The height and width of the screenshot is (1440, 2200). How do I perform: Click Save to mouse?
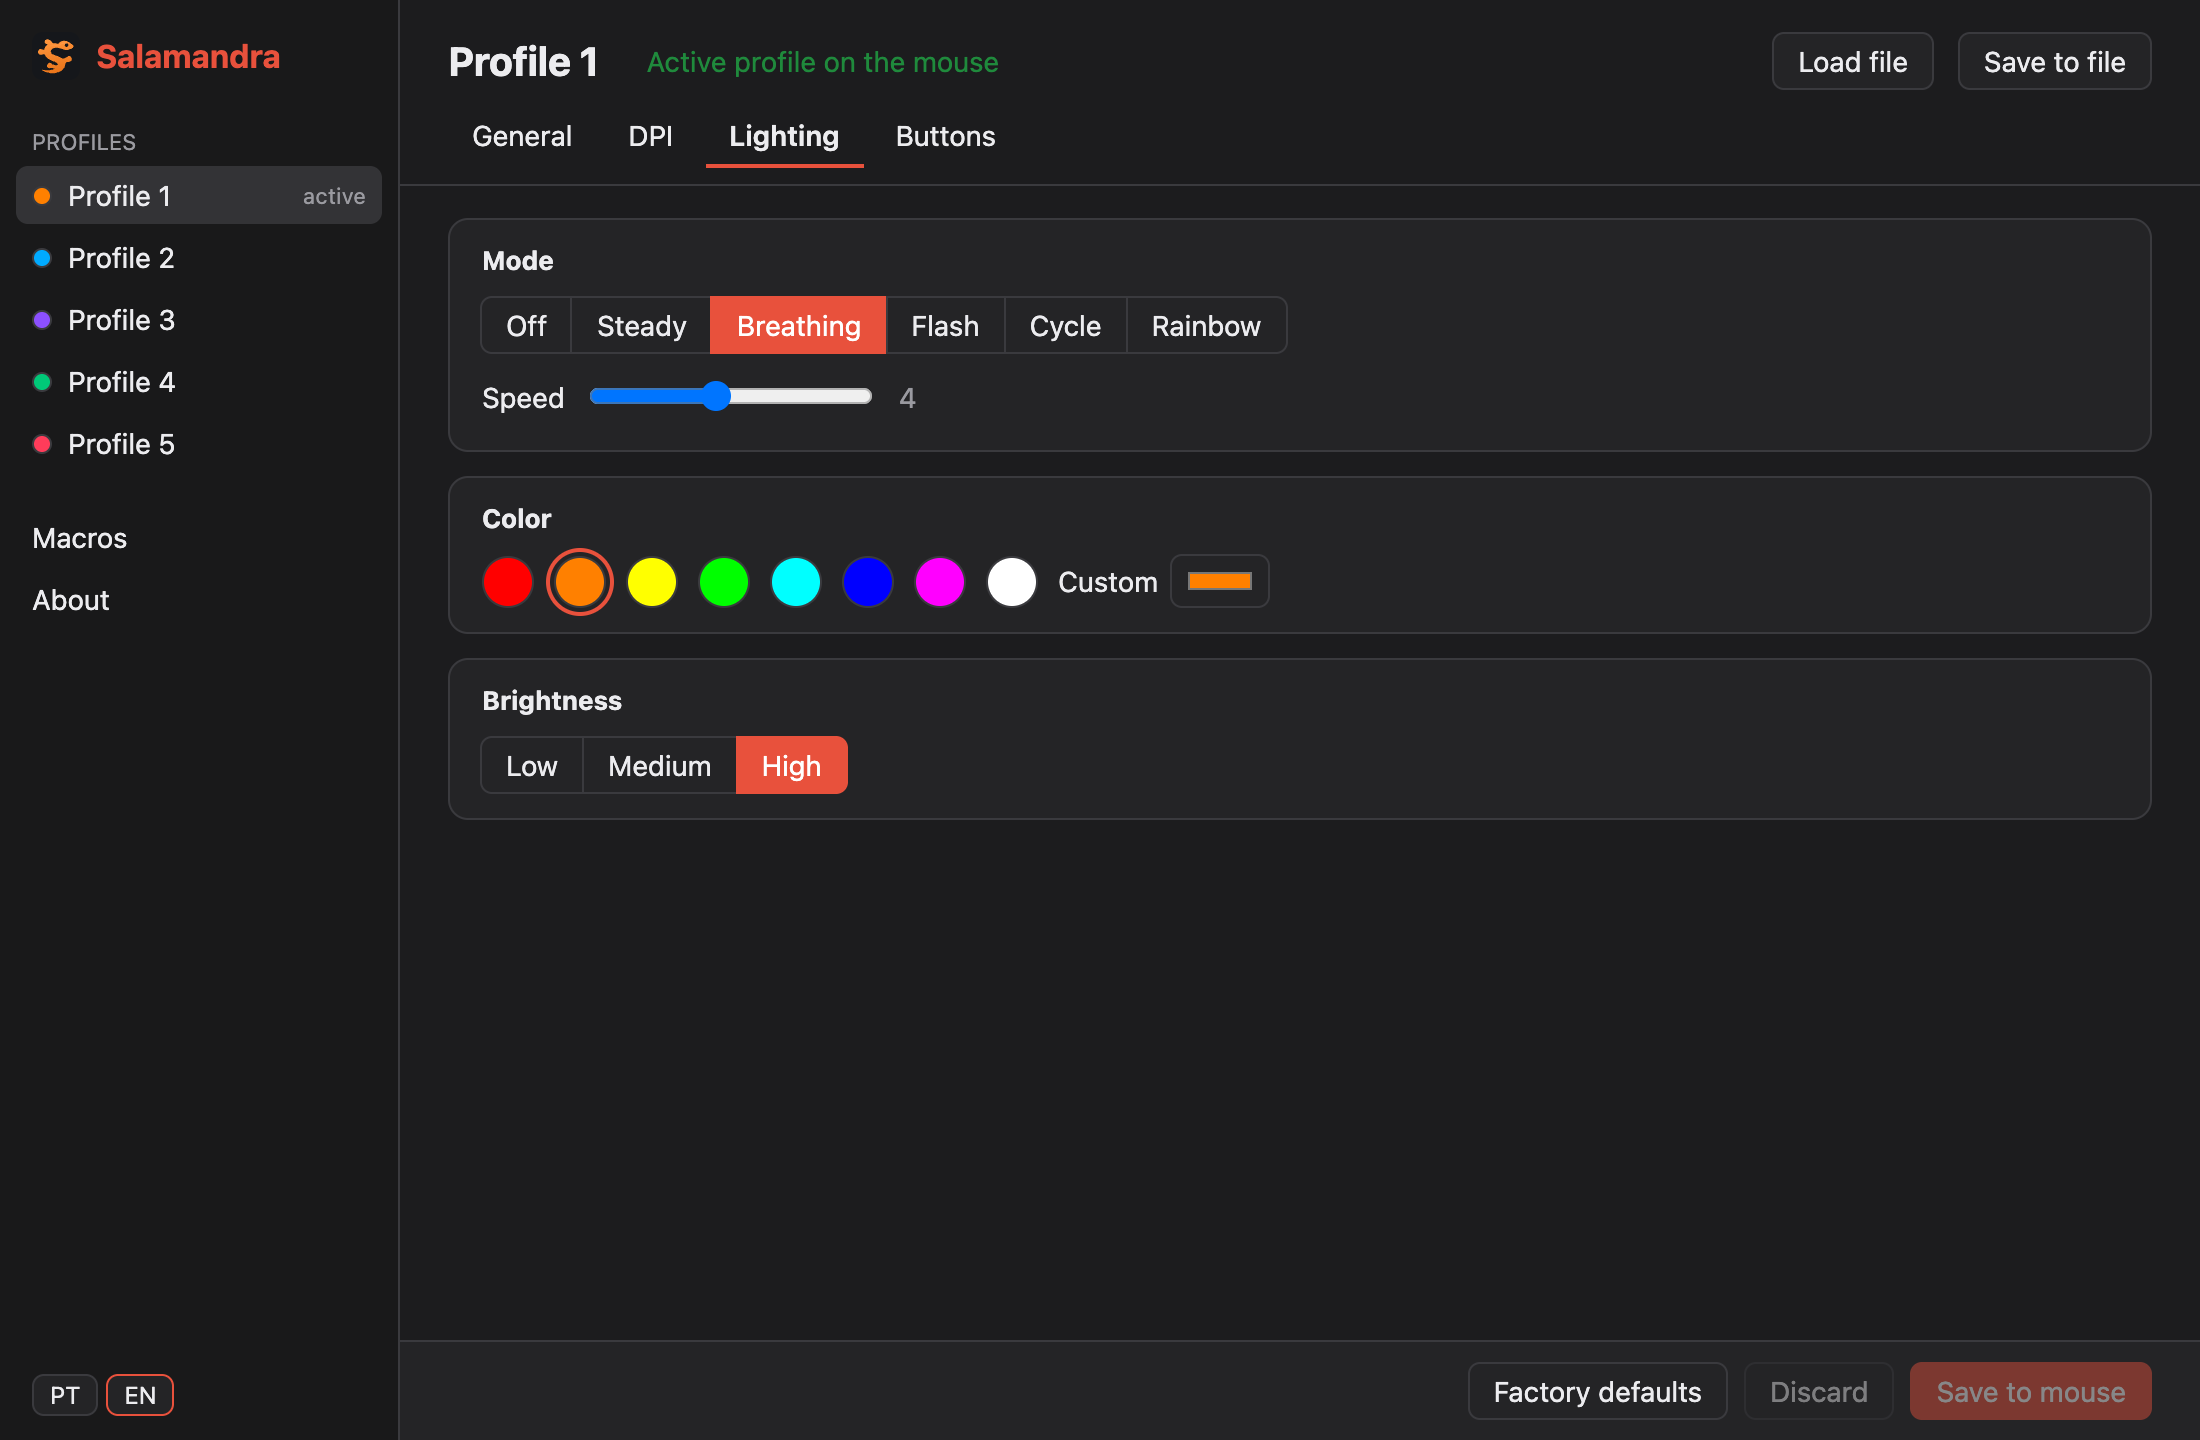(x=2030, y=1392)
